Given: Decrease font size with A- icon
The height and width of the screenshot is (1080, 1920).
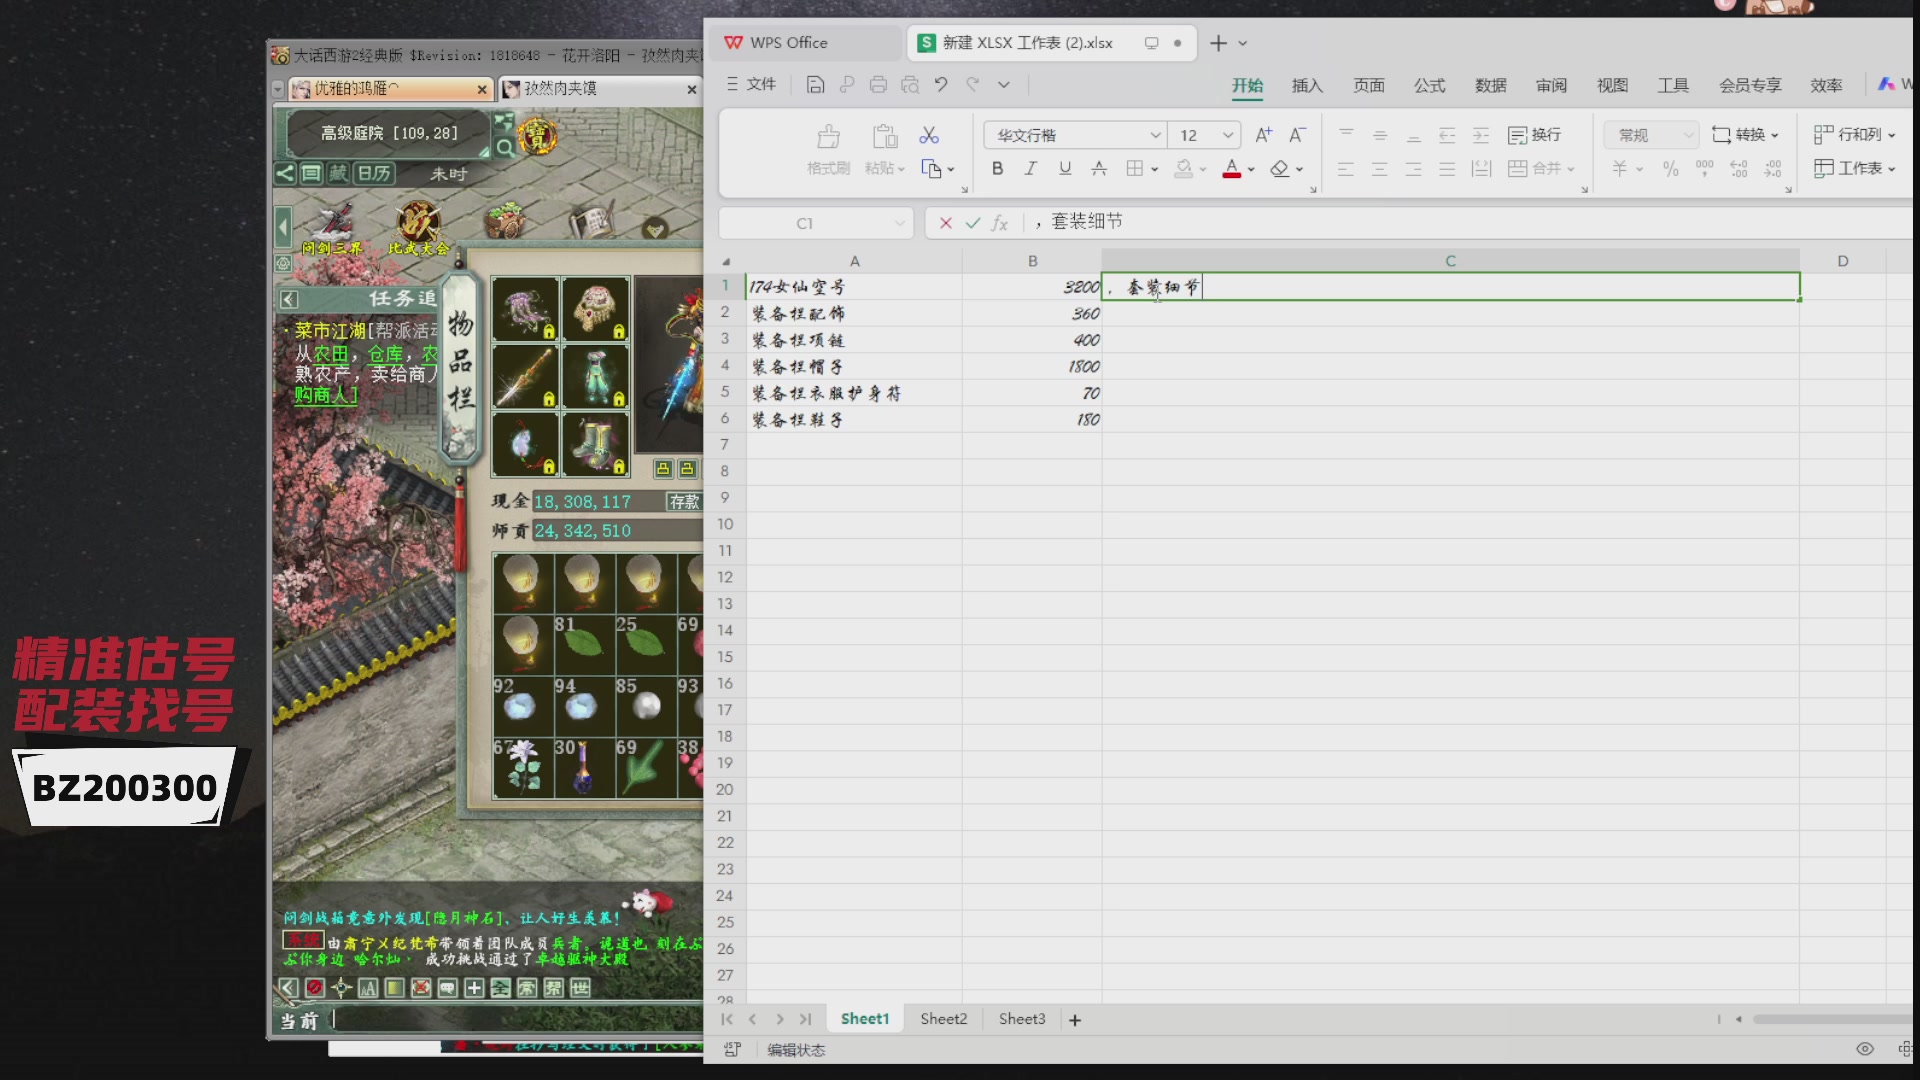Looking at the screenshot, I should [x=1297, y=135].
